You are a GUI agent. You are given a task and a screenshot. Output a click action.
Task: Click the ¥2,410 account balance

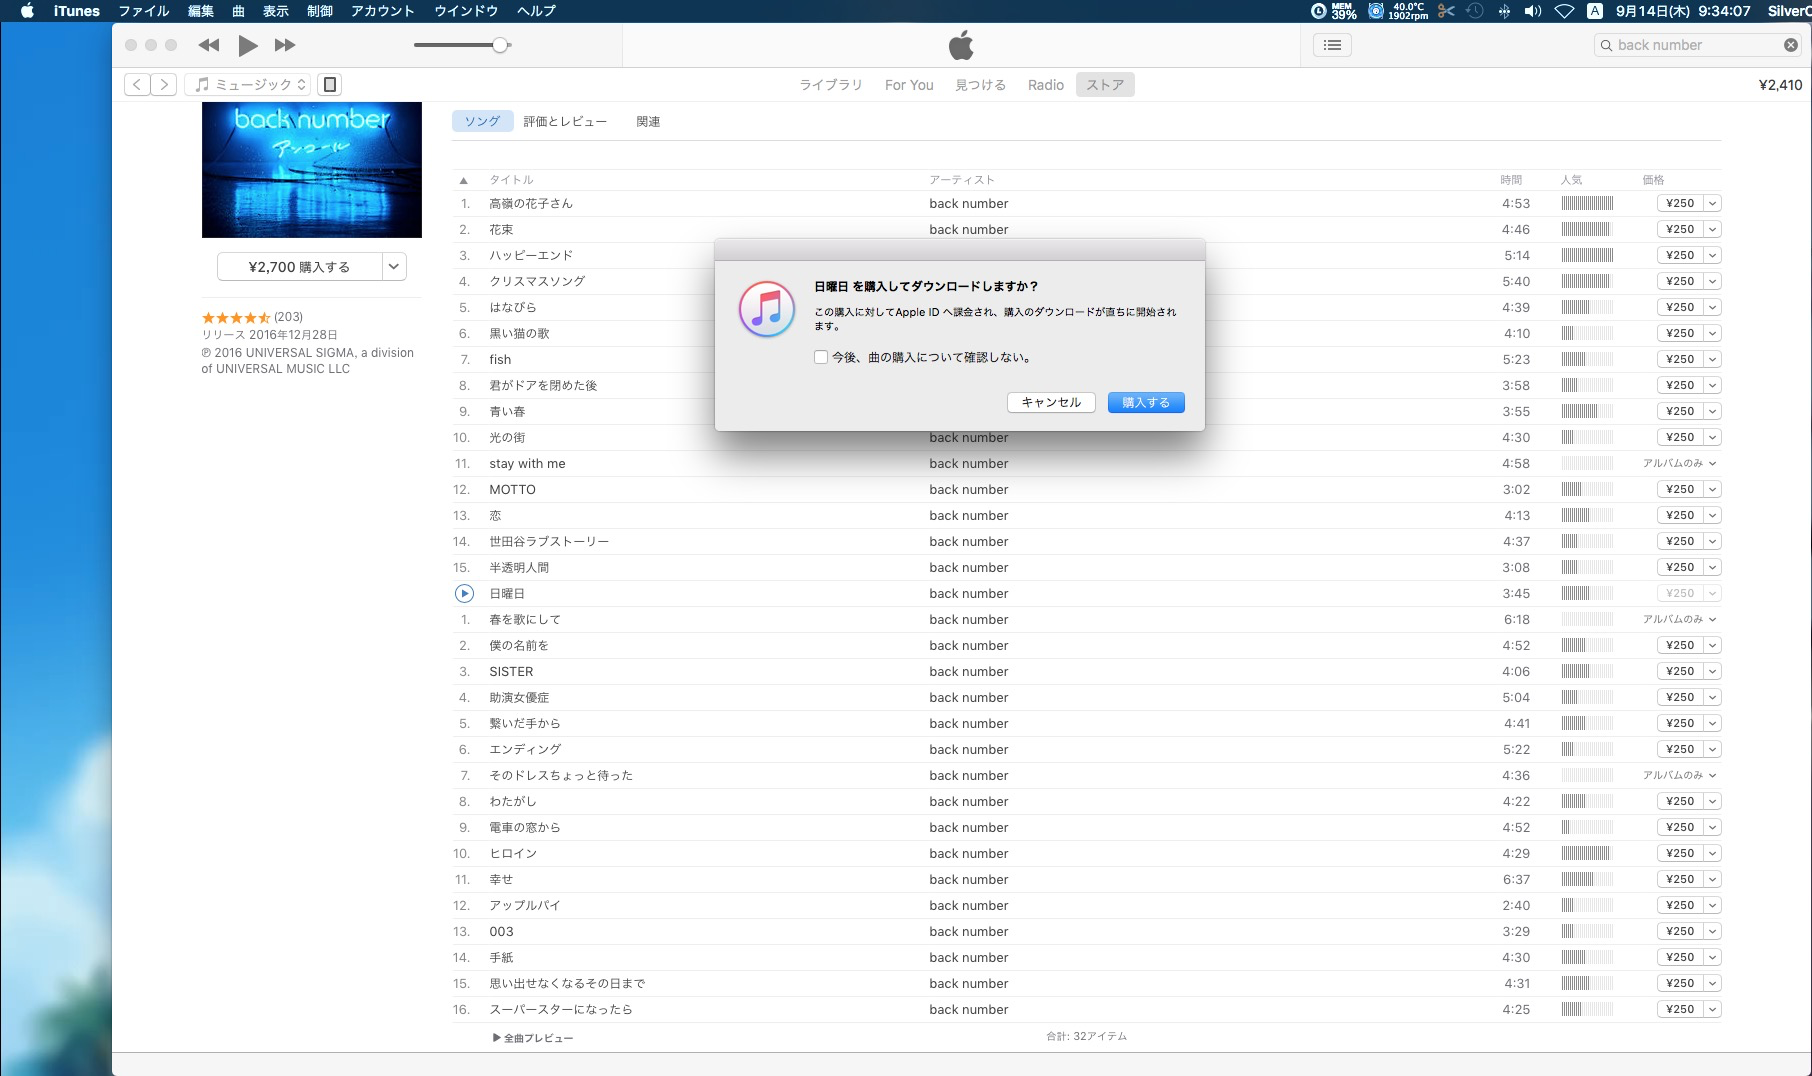click(x=1780, y=85)
